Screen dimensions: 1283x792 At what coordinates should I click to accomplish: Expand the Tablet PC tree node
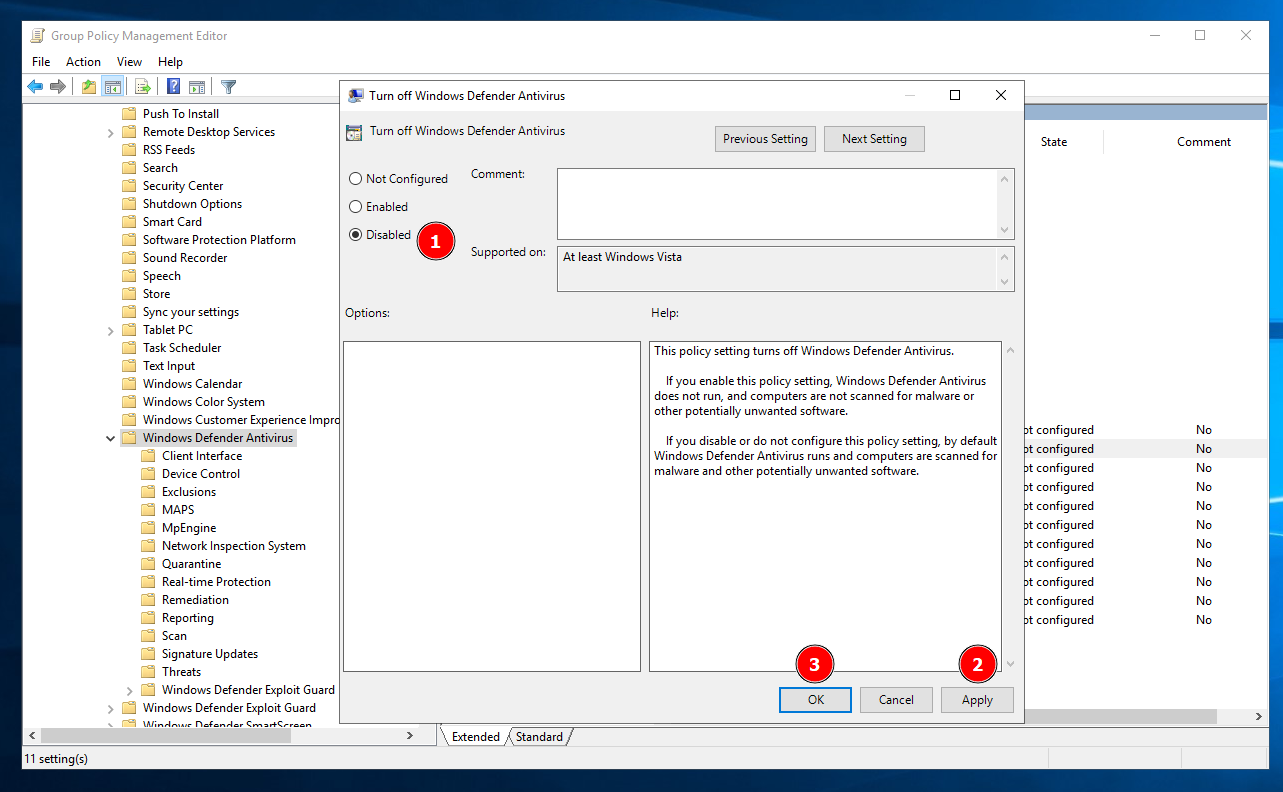pos(110,330)
